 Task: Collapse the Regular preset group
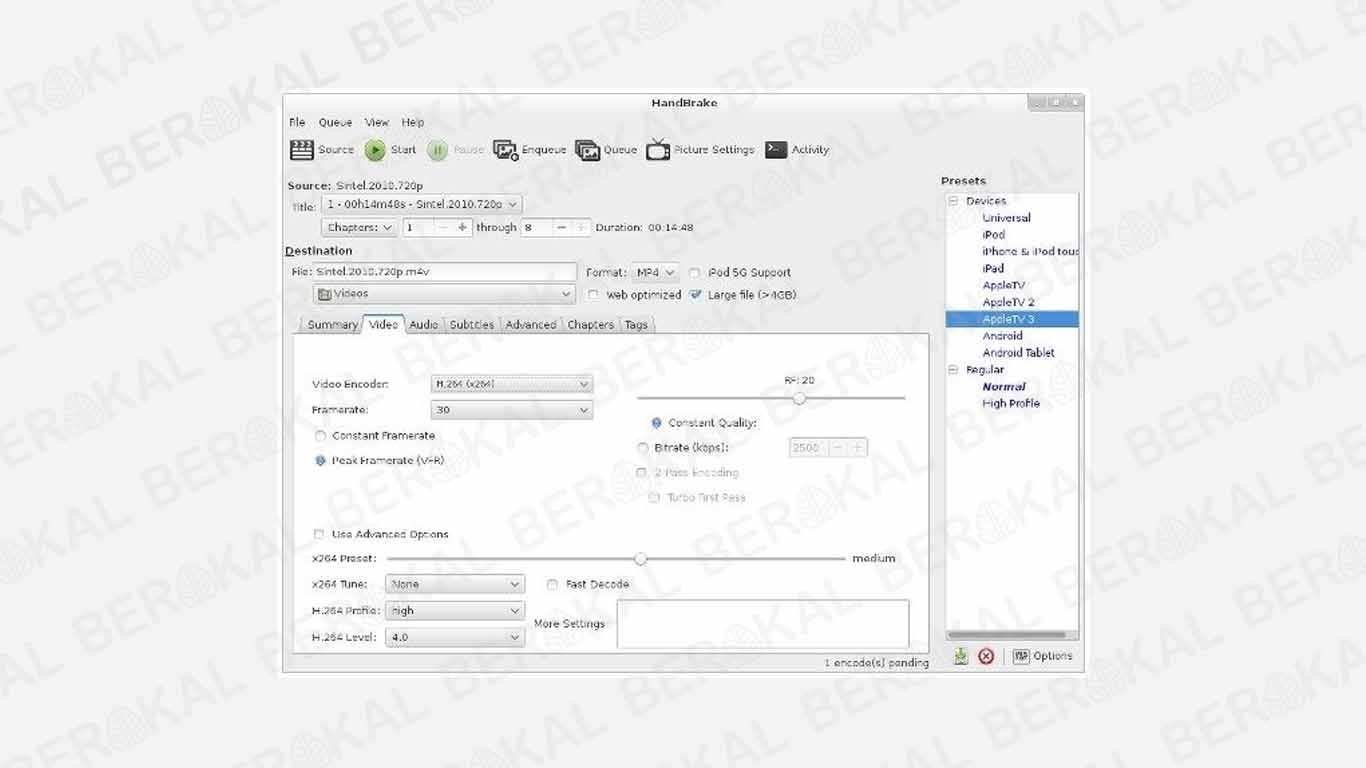(953, 370)
